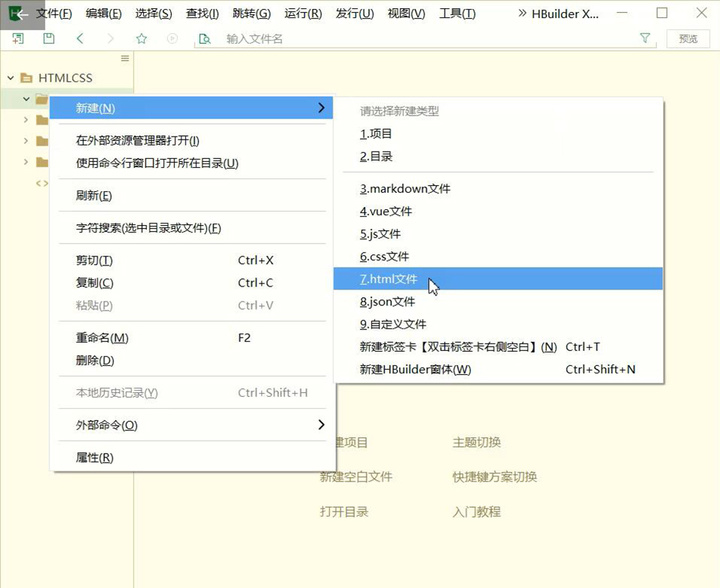This screenshot has width=720, height=588.
Task: Select 使用命令行窗口打开所在目录(U)
Action: (x=191, y=163)
